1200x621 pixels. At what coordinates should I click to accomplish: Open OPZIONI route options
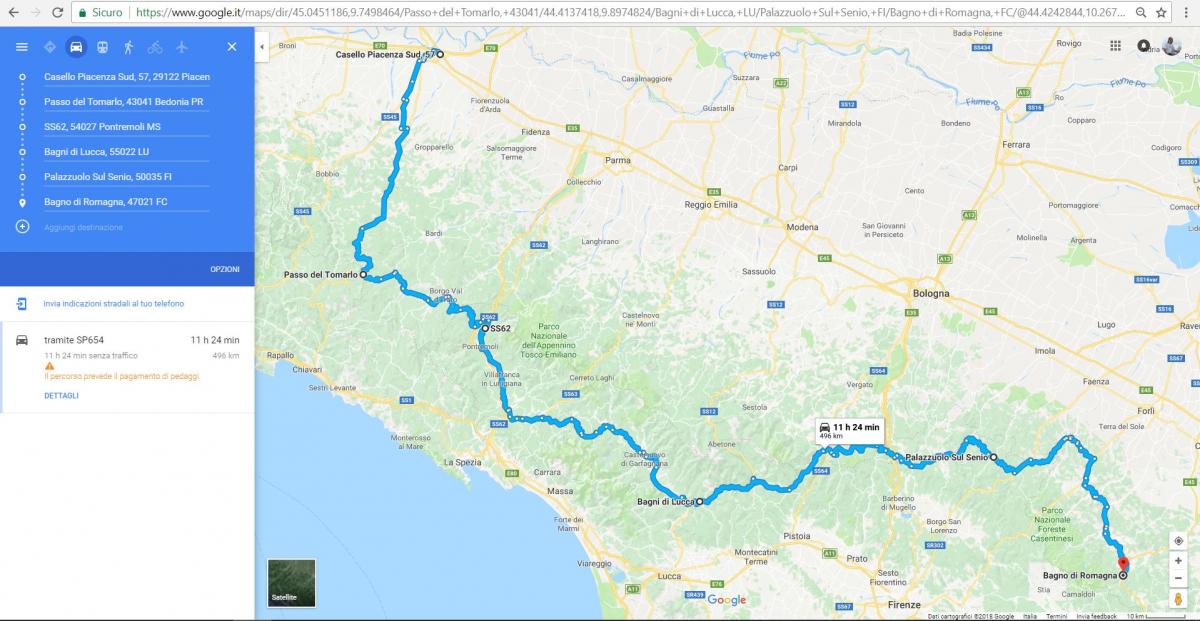coord(225,269)
